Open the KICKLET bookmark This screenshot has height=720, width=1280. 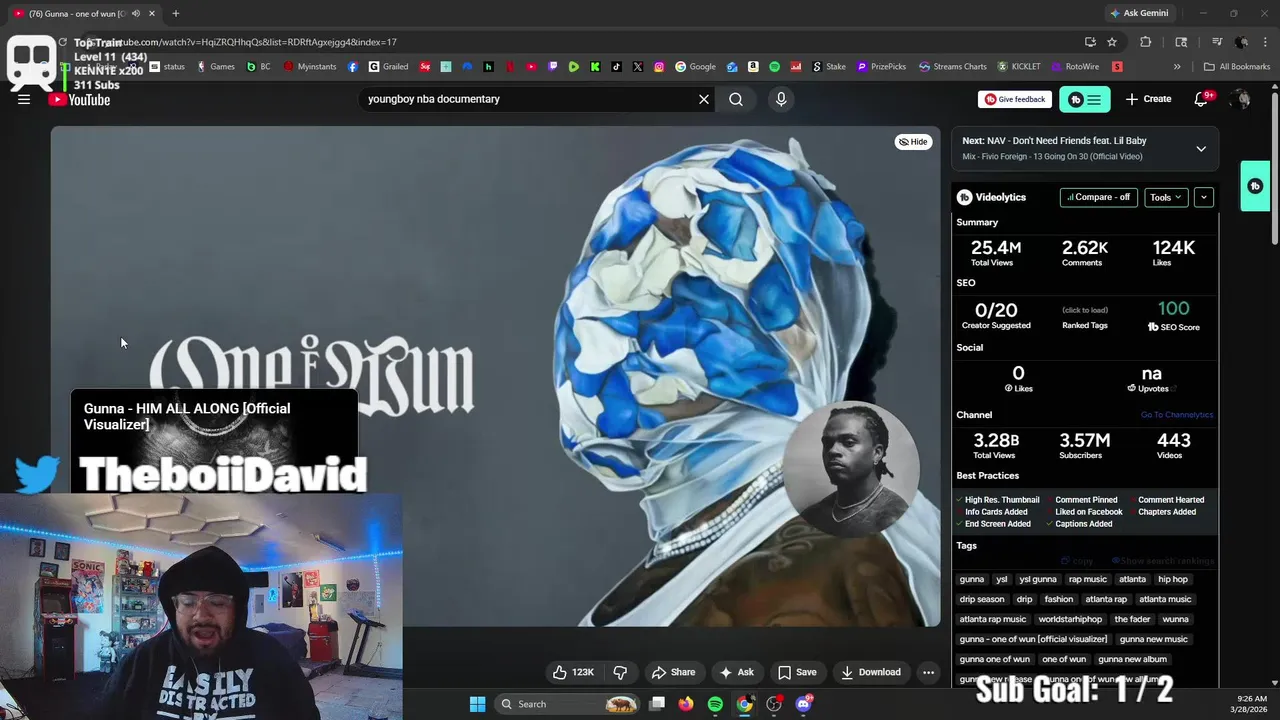(x=1019, y=67)
